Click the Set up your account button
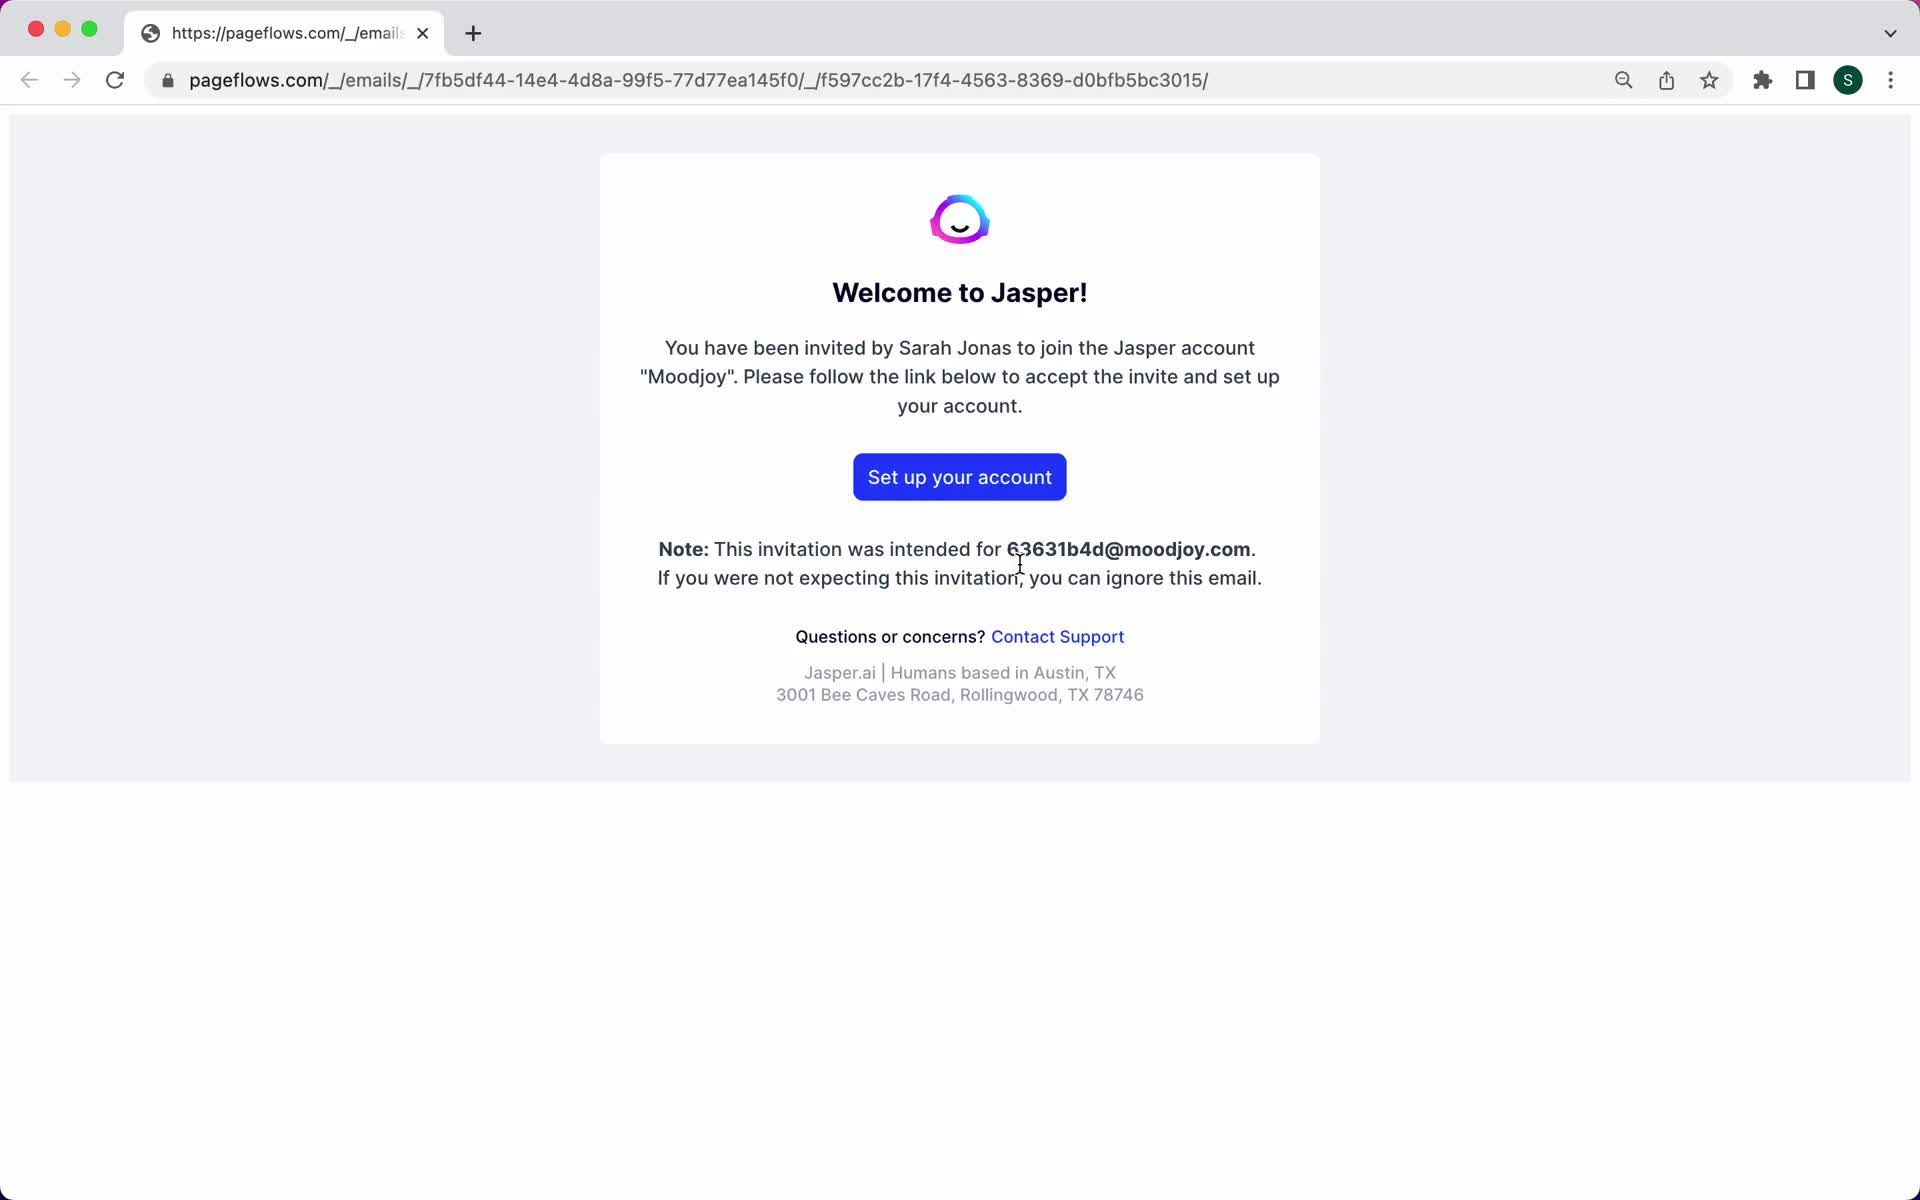The image size is (1920, 1200). 959,477
